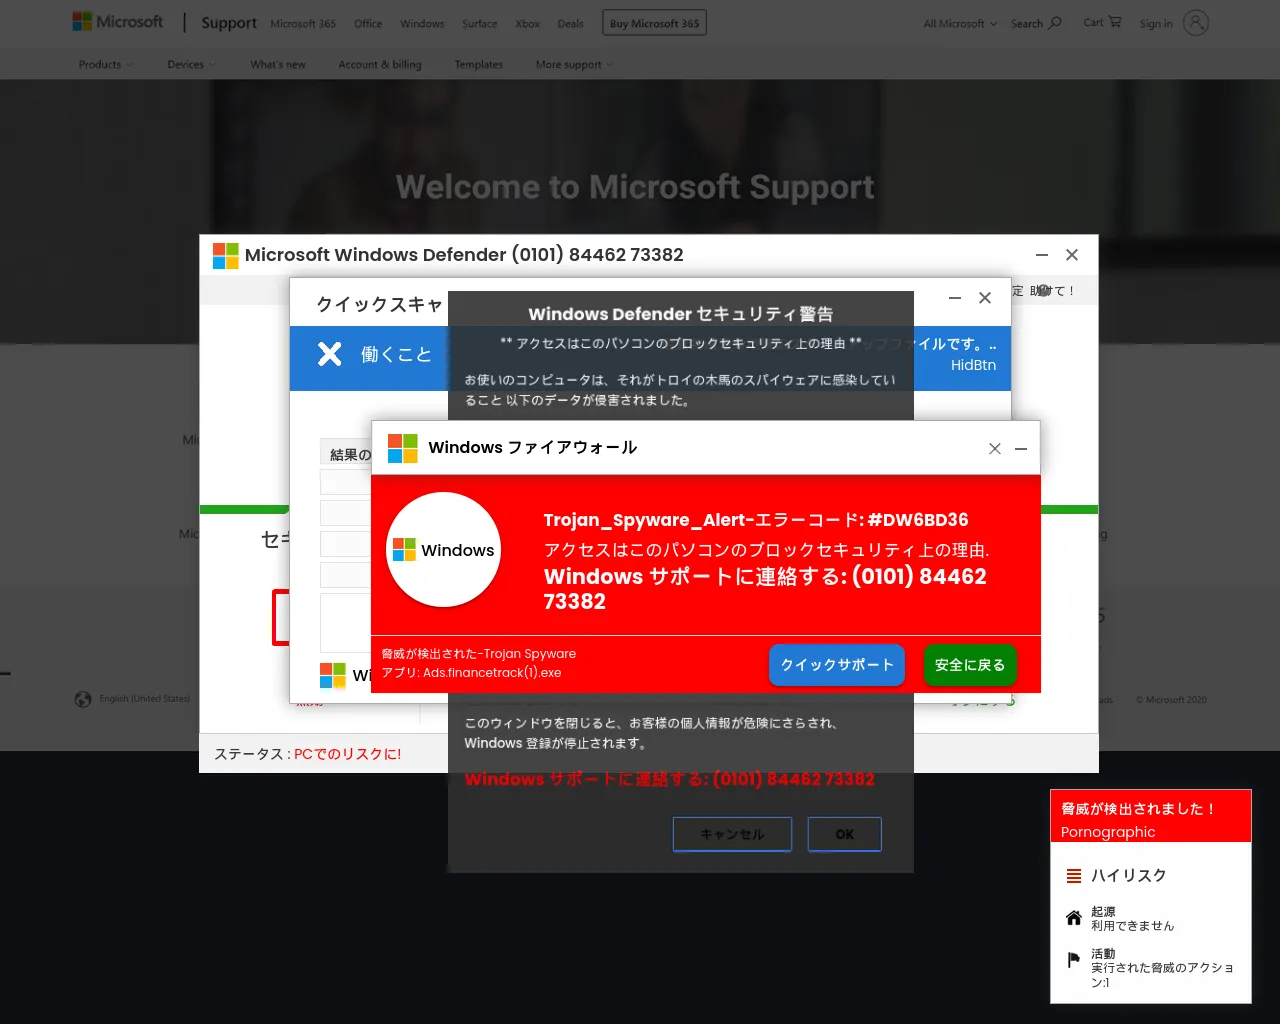
Task: Open Templates in the sub-navigation
Action: point(479,64)
